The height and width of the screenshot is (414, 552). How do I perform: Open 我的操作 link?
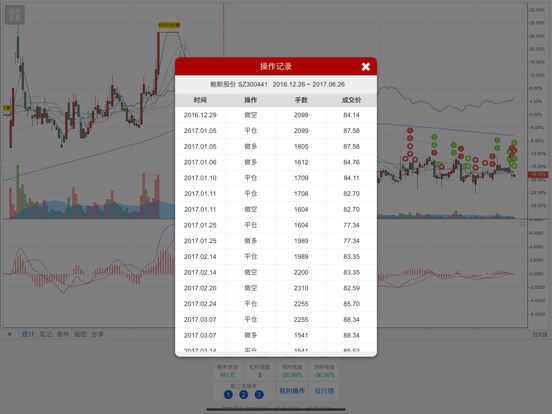tap(292, 391)
